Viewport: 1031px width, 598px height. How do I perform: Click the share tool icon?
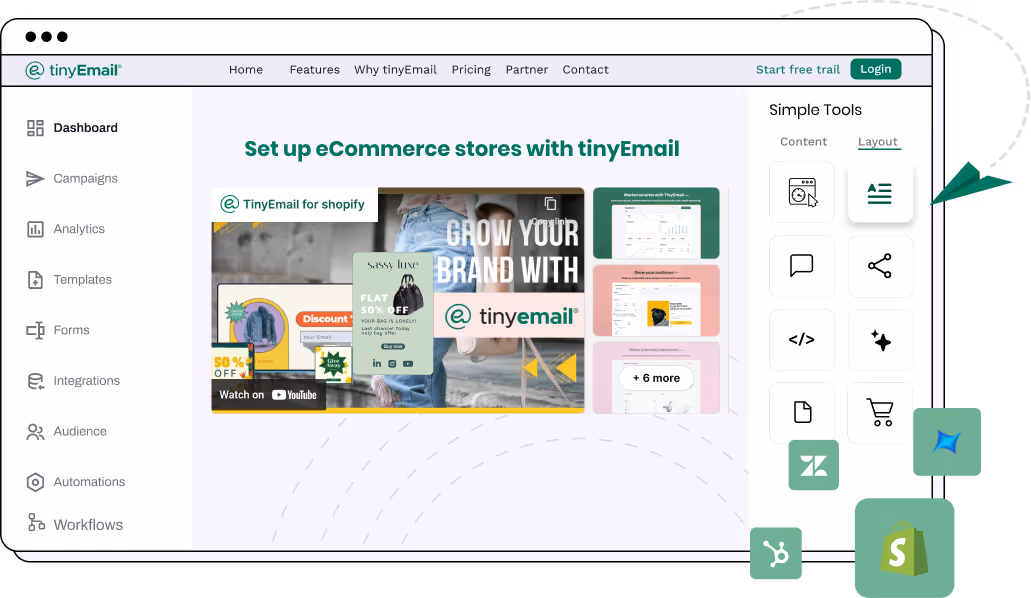point(880,266)
